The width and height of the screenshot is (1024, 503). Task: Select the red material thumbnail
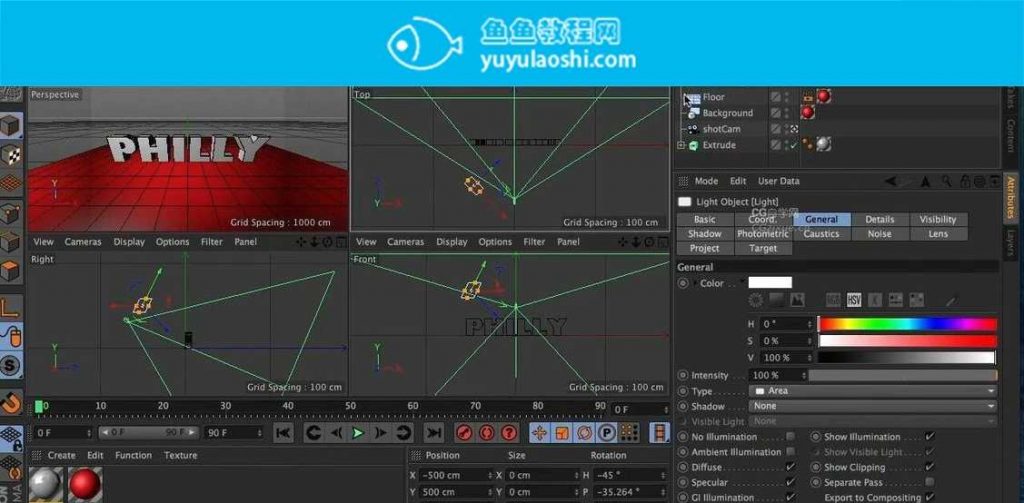(85, 484)
